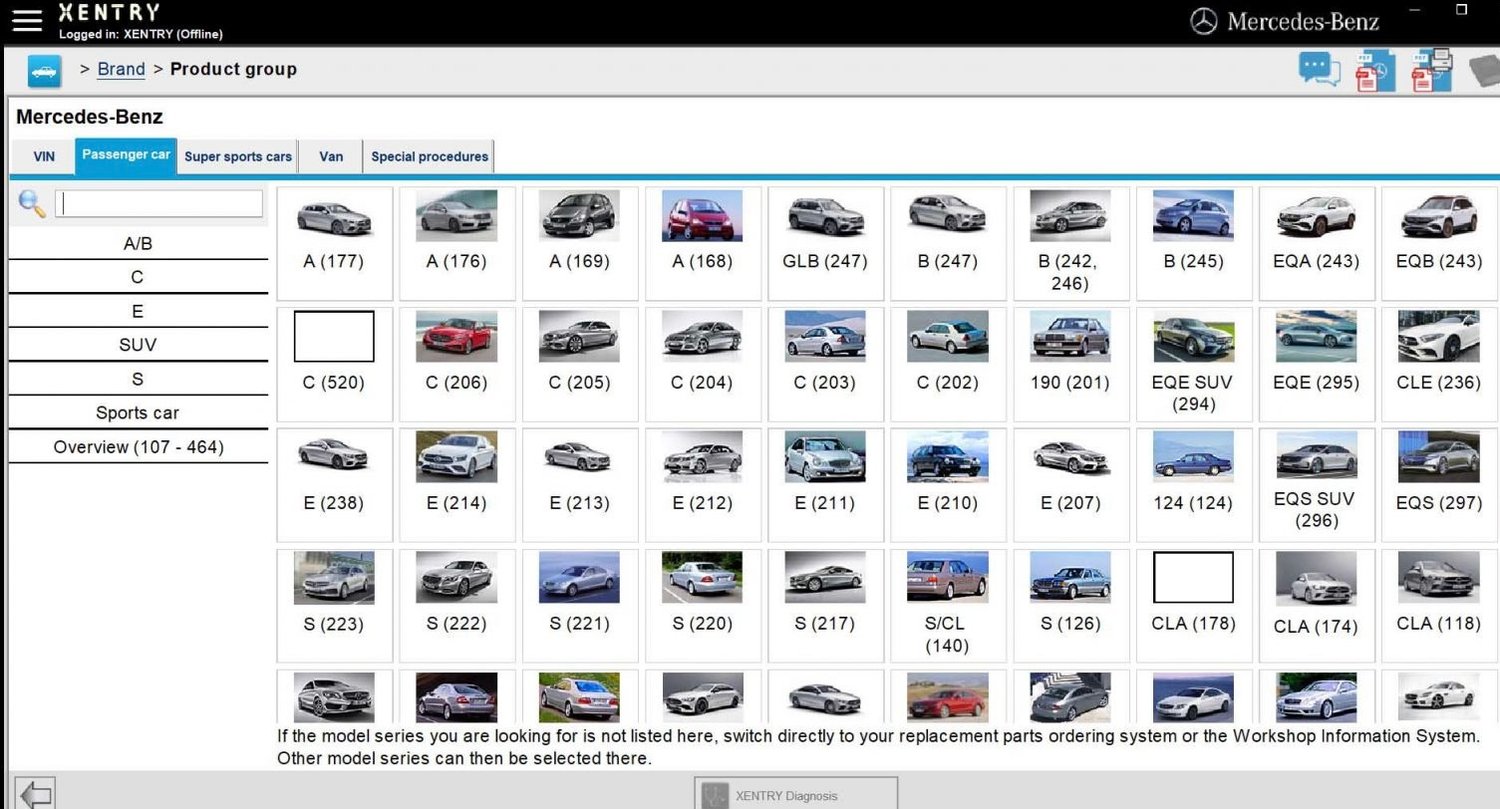Screen dimensions: 1500x809
Task: Select the C (520) tile with blank image
Action: [x=334, y=364]
